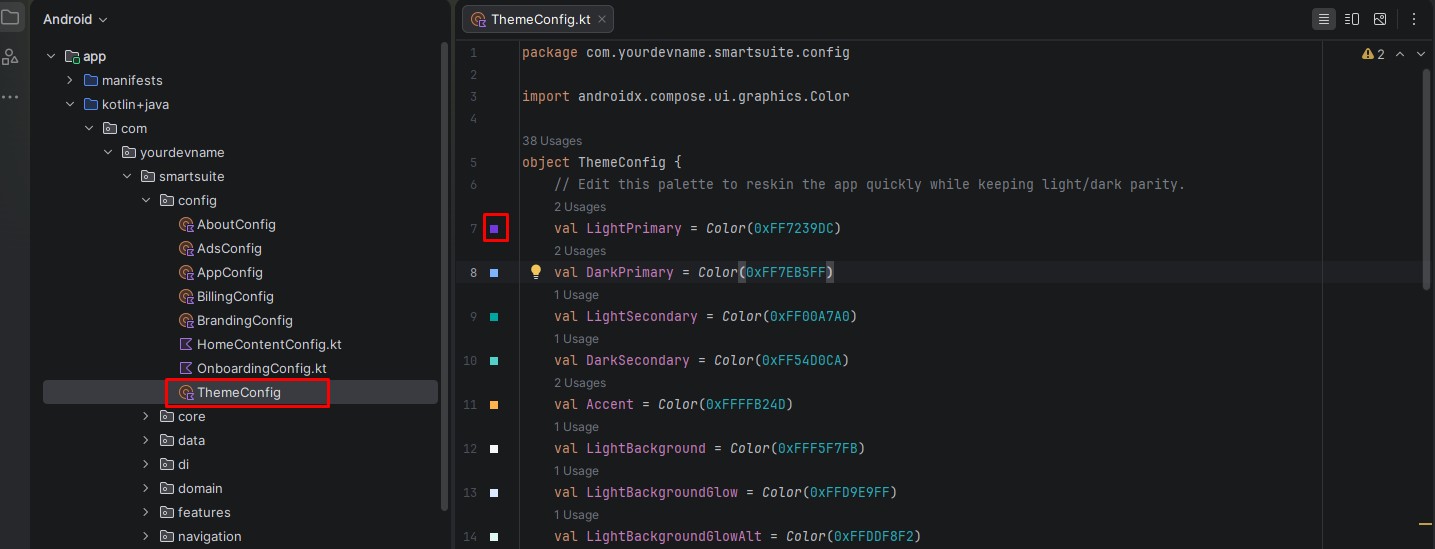Expand the features package
Viewport: 1435px width, 549px height.
click(x=146, y=513)
